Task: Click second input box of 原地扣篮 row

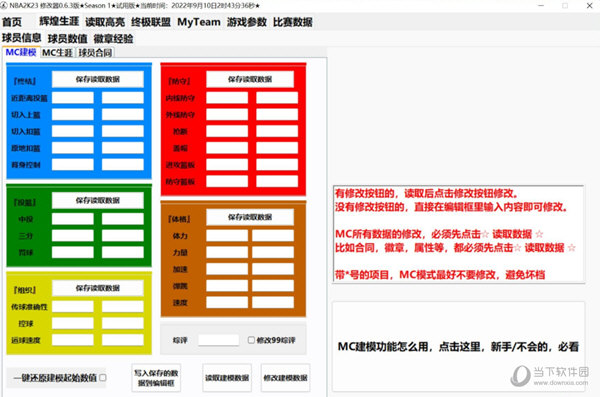Action: coord(122,148)
